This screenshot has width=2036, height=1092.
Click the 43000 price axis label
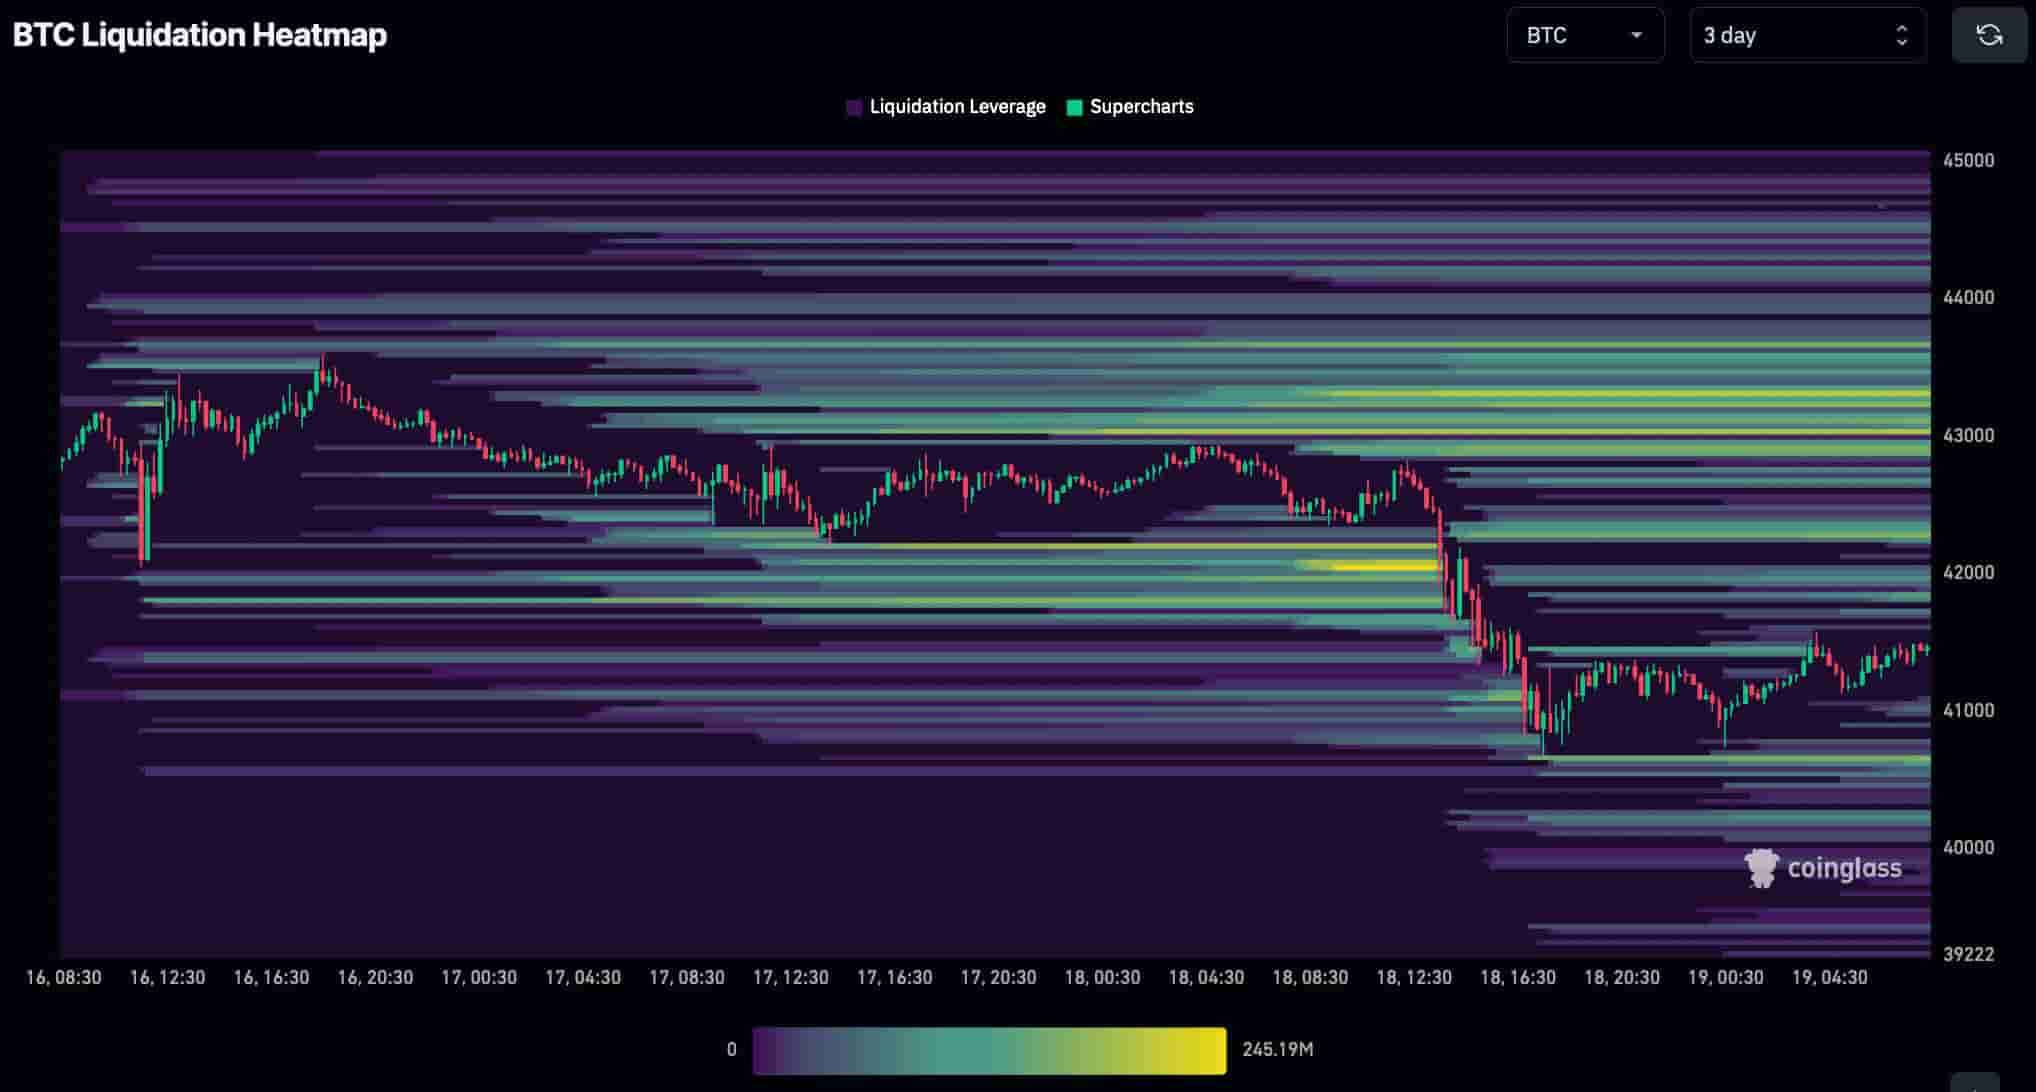[x=1968, y=435]
